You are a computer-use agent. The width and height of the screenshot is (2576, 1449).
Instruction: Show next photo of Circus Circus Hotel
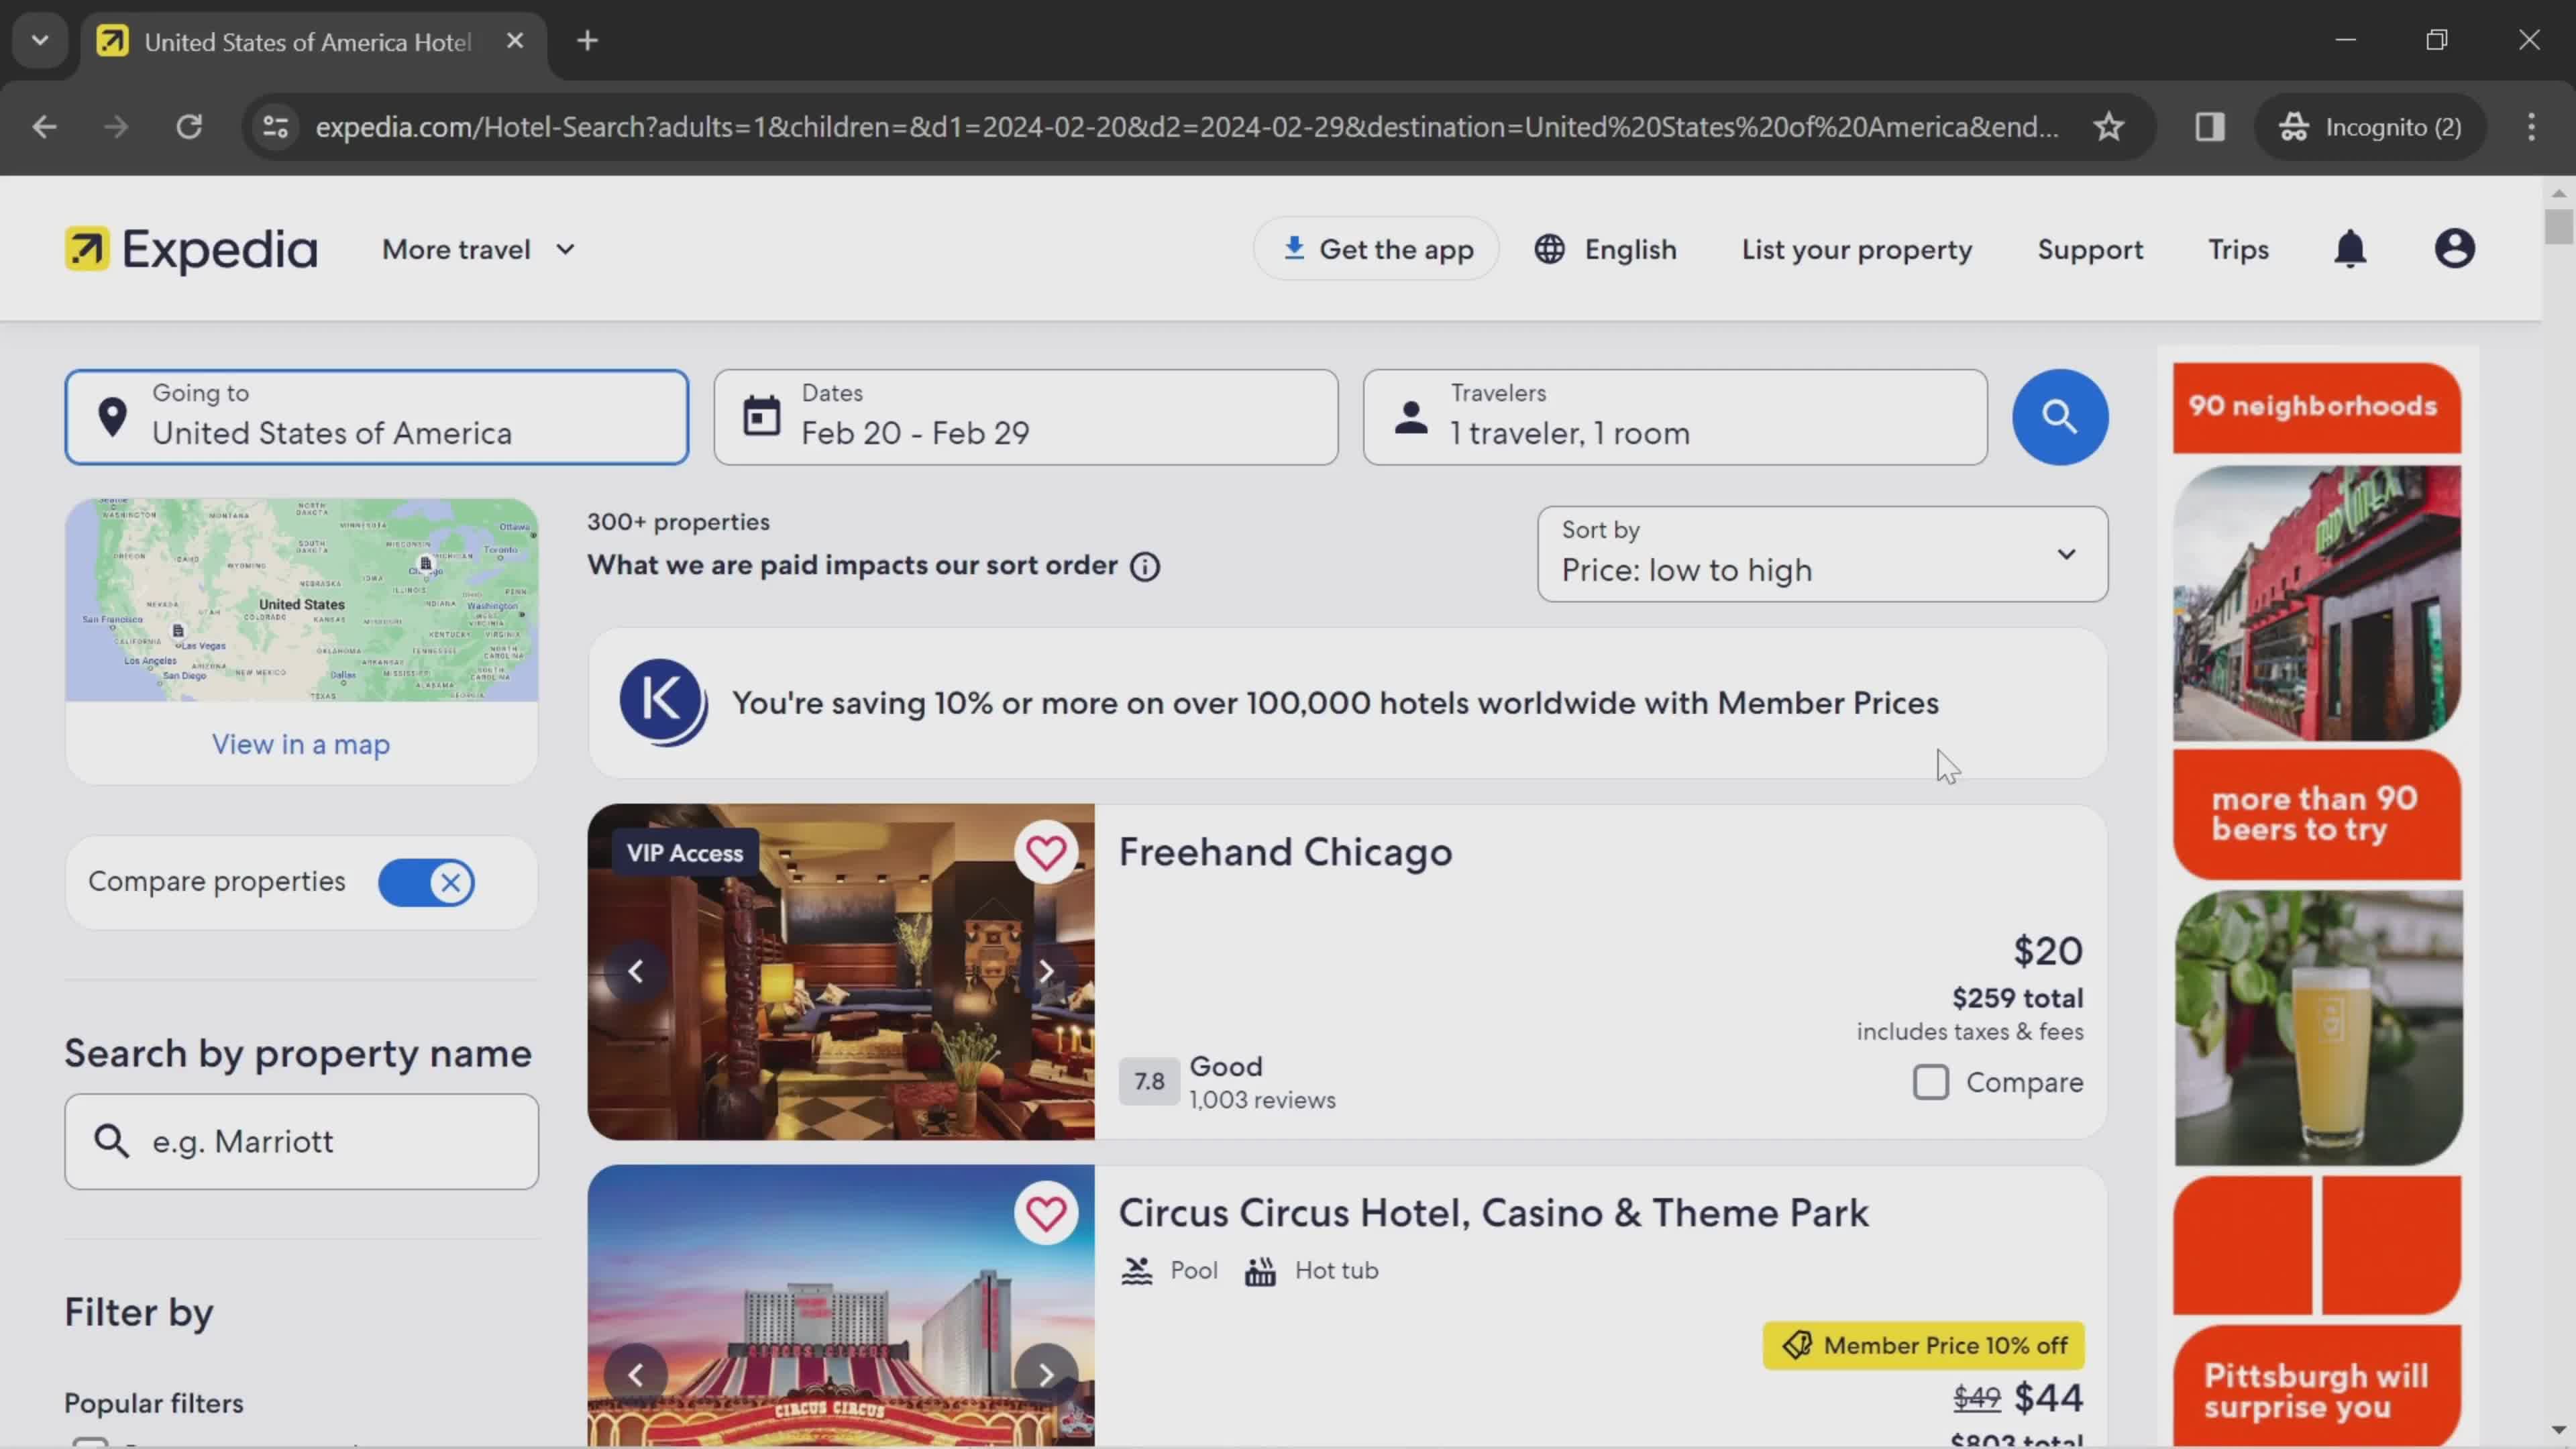tap(1046, 1375)
